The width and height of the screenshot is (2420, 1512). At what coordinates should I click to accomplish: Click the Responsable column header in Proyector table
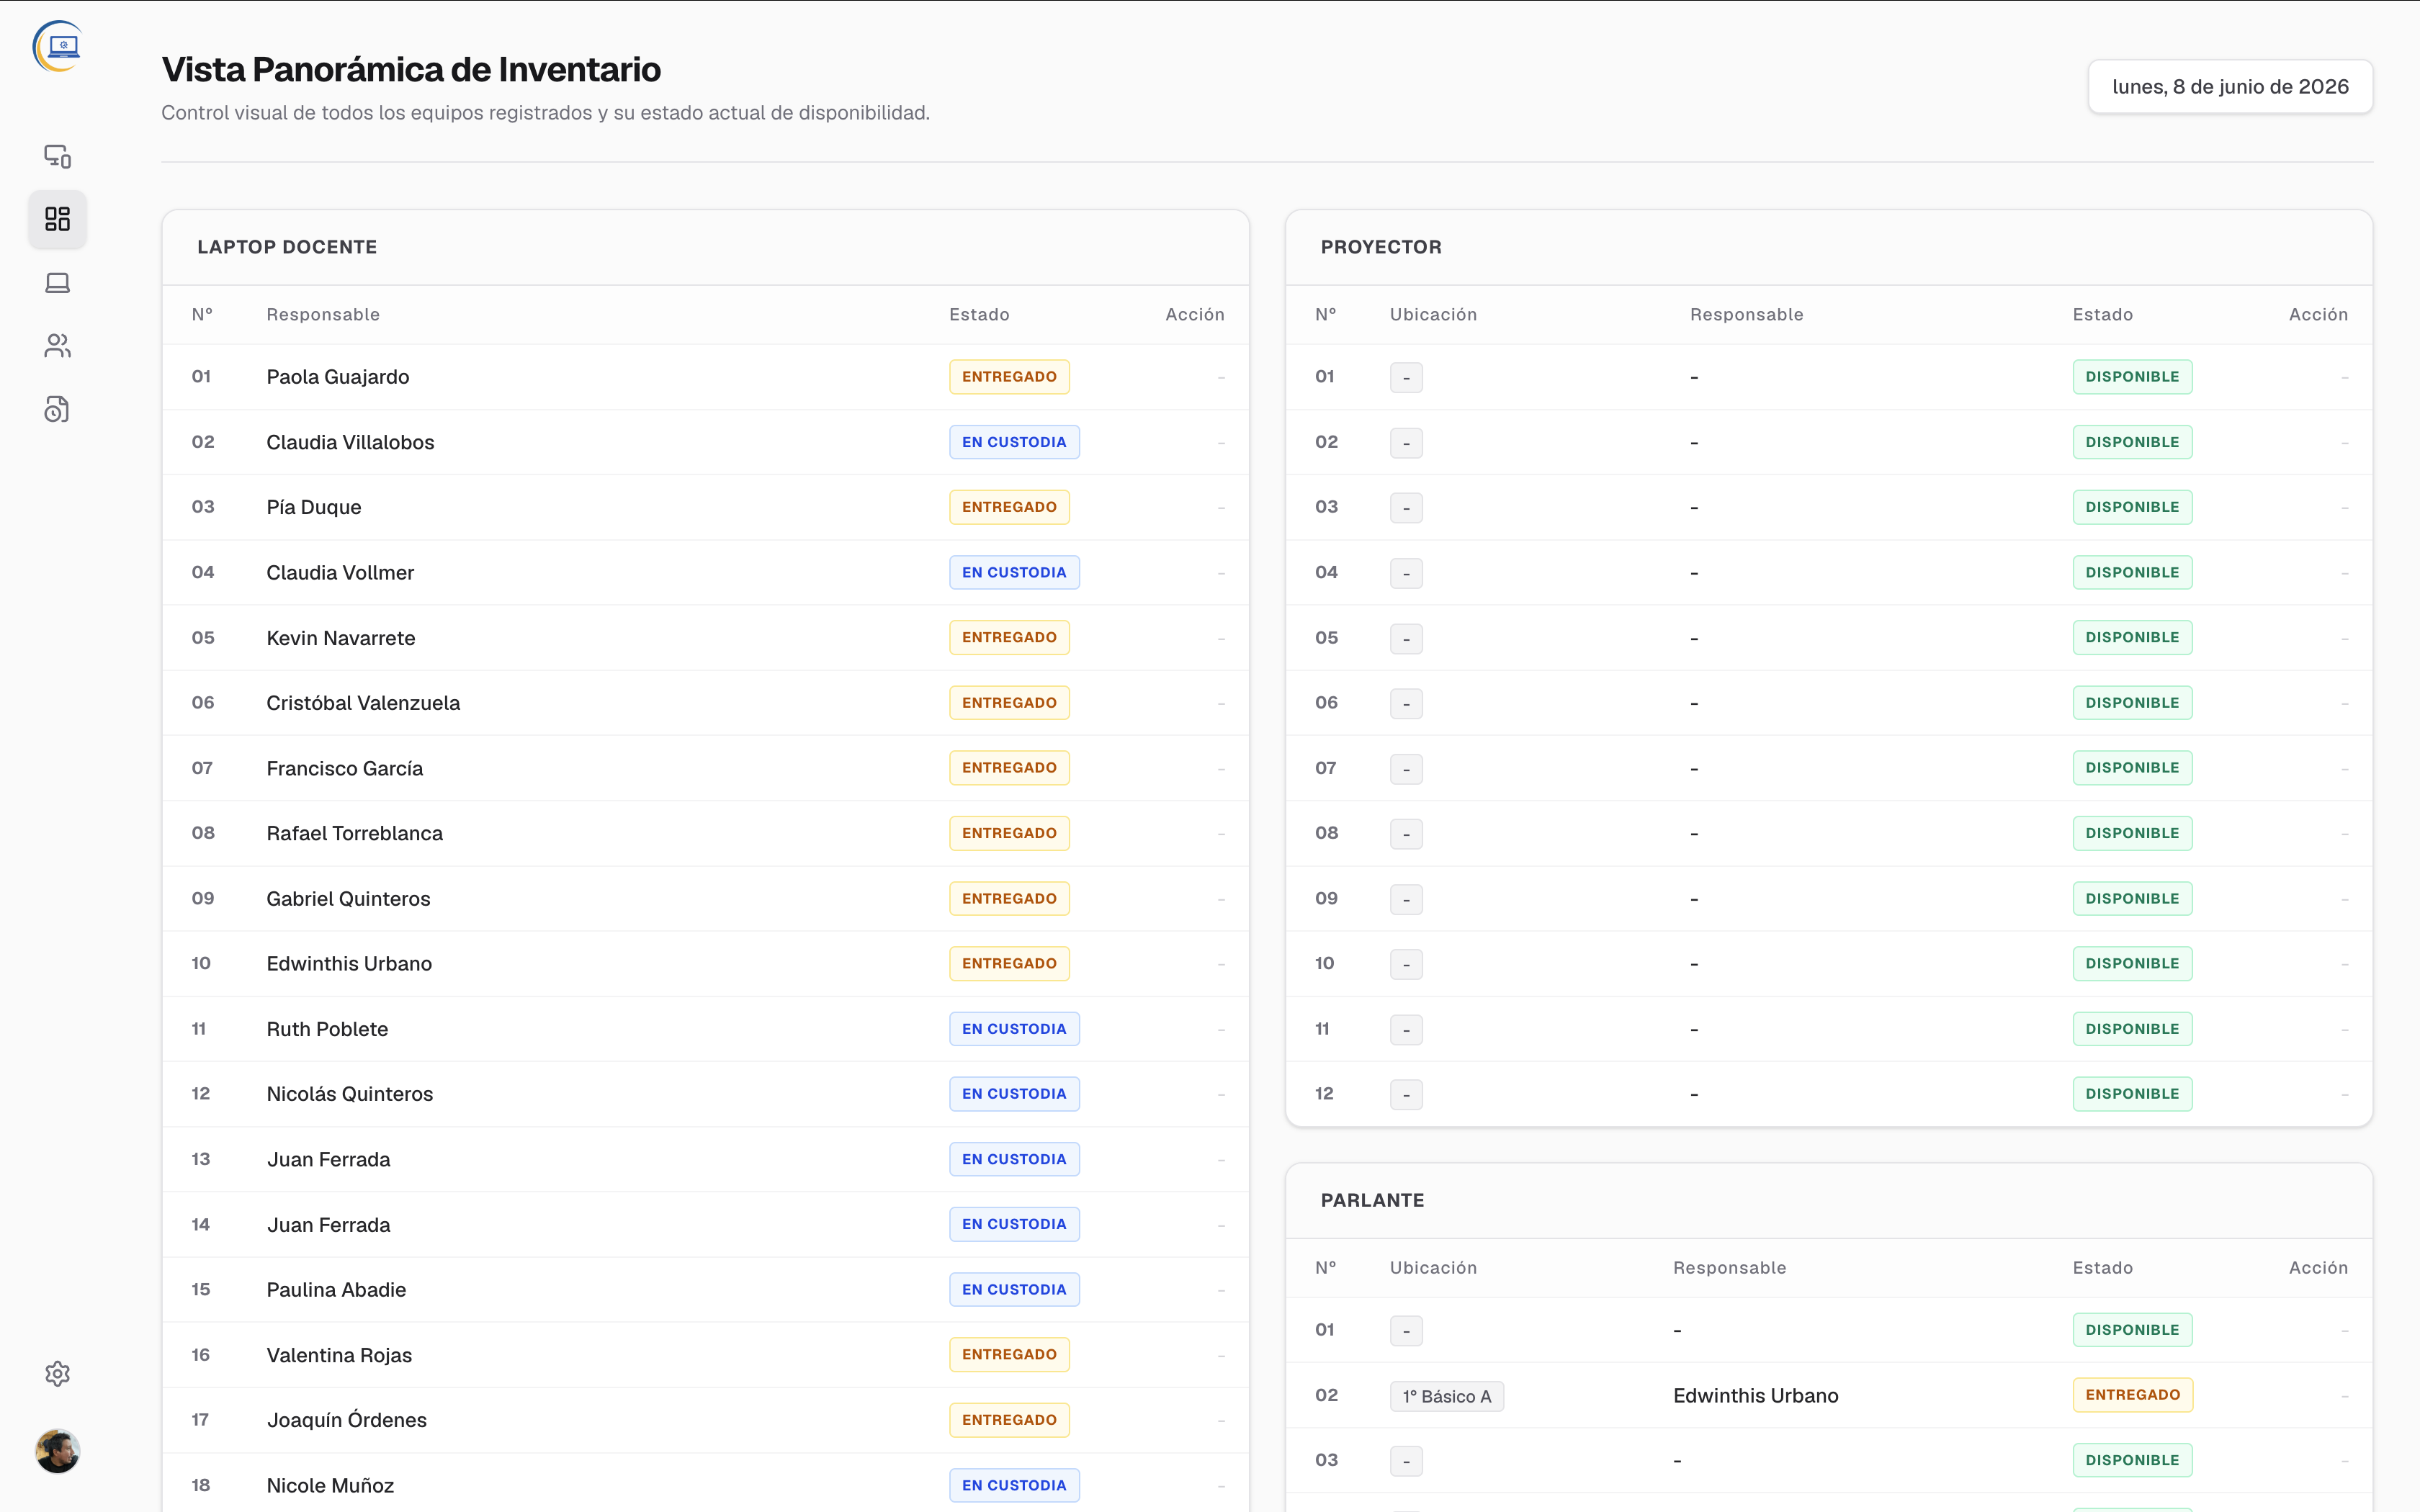point(1746,315)
